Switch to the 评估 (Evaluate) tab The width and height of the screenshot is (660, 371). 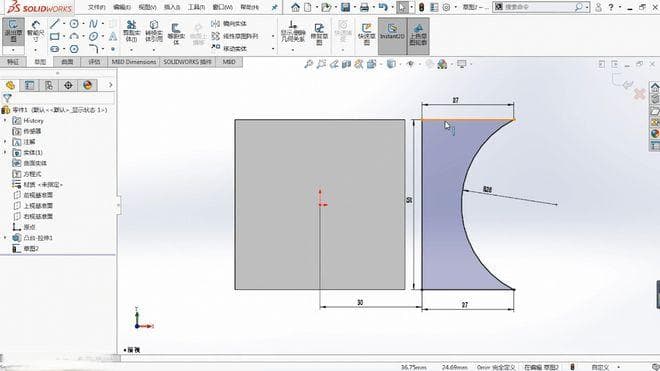(x=94, y=62)
